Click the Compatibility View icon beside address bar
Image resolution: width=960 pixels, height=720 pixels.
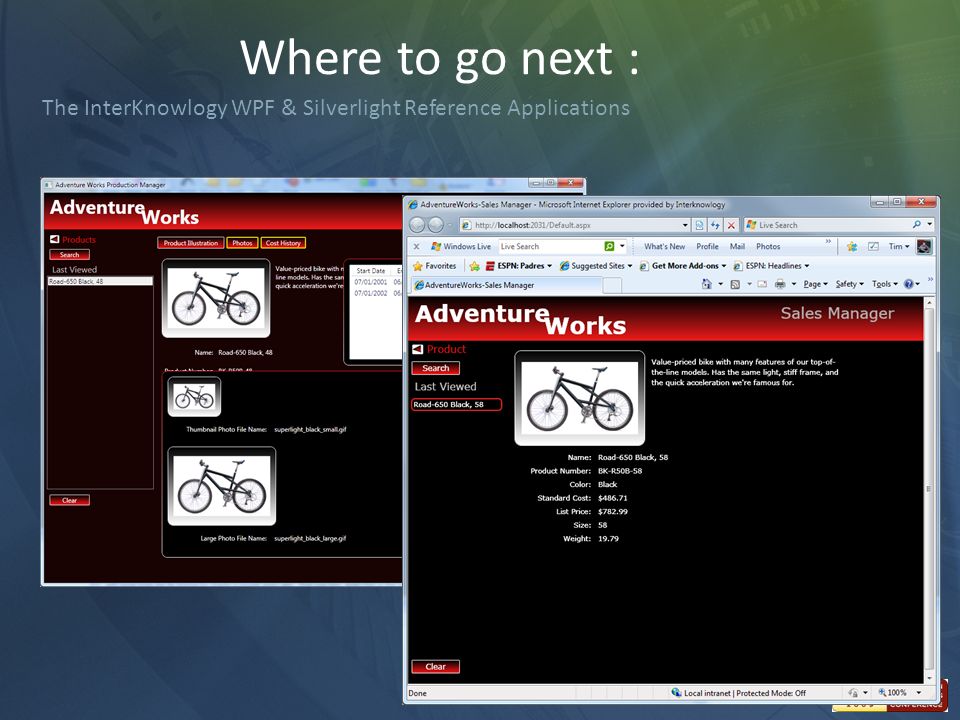(699, 225)
